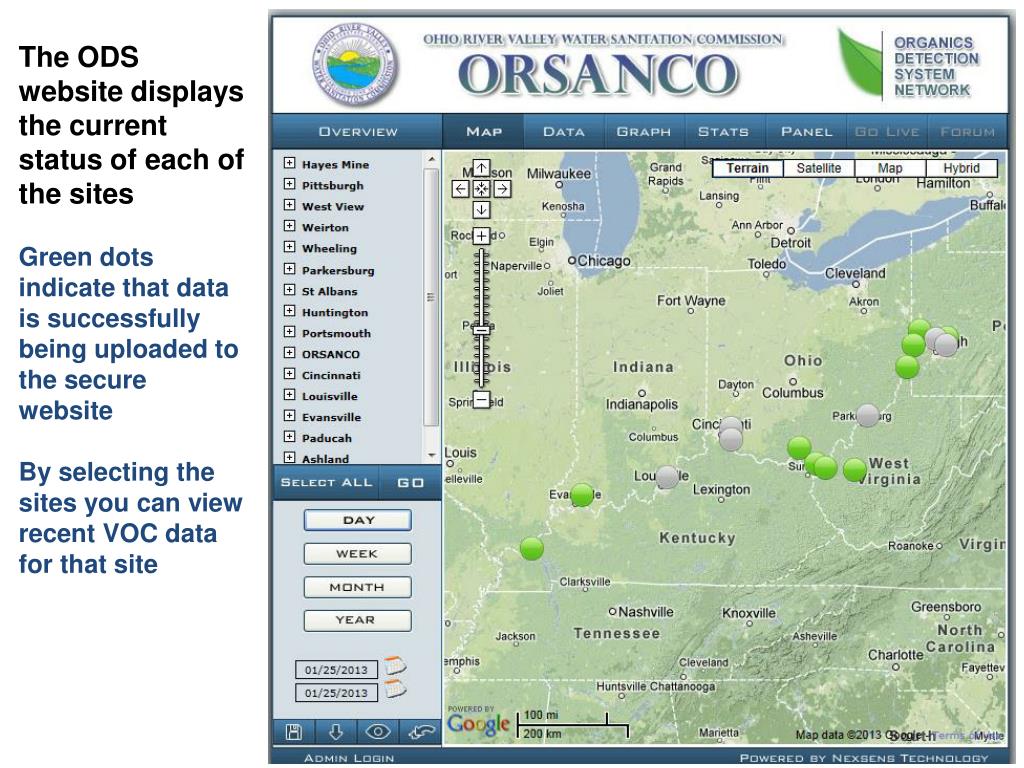Zoom in with the plus button
The height and width of the screenshot is (768, 1024).
(x=481, y=236)
